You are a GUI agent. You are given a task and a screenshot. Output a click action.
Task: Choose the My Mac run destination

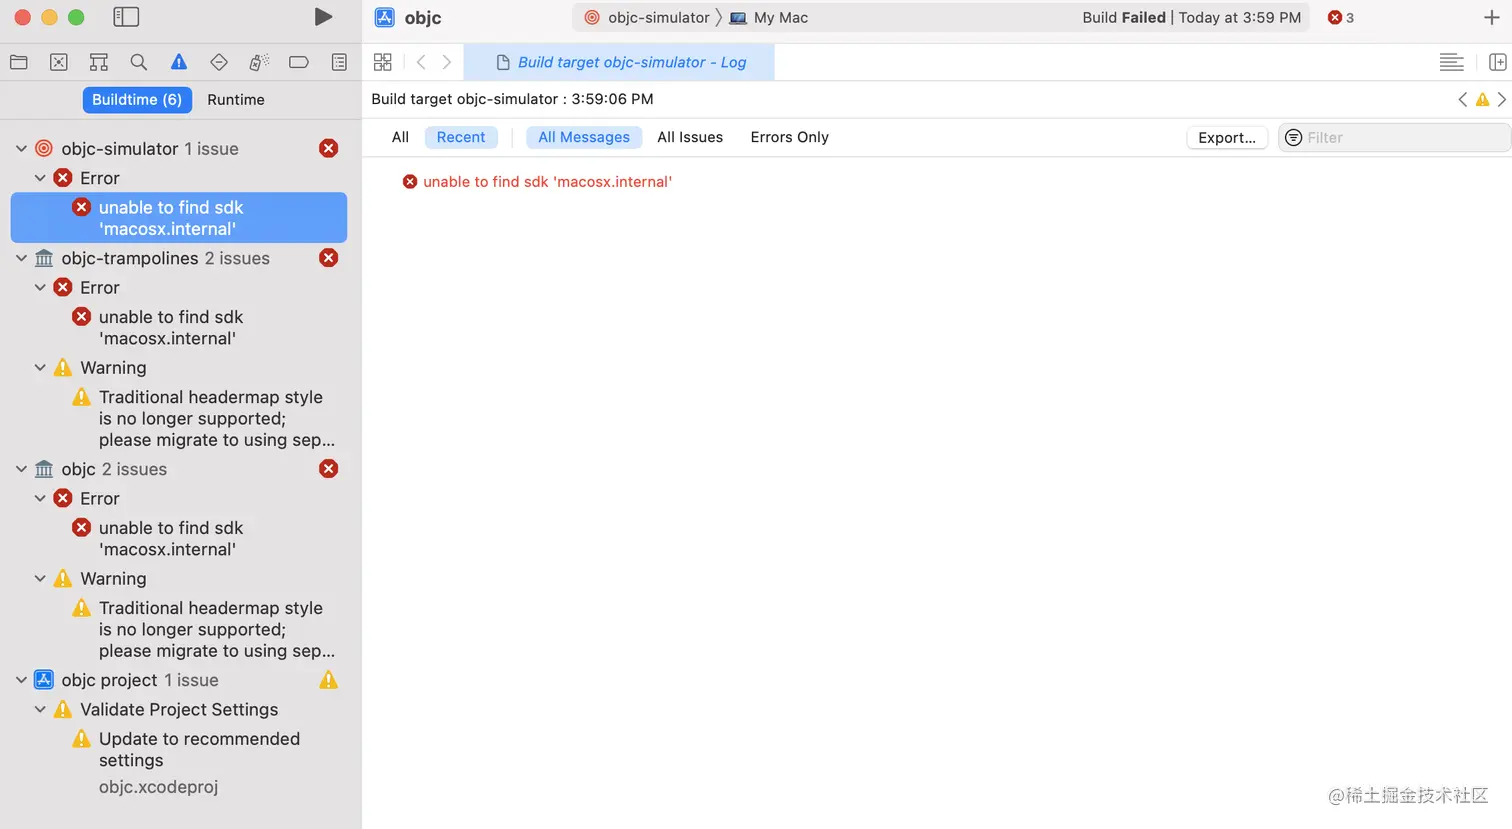tap(769, 18)
